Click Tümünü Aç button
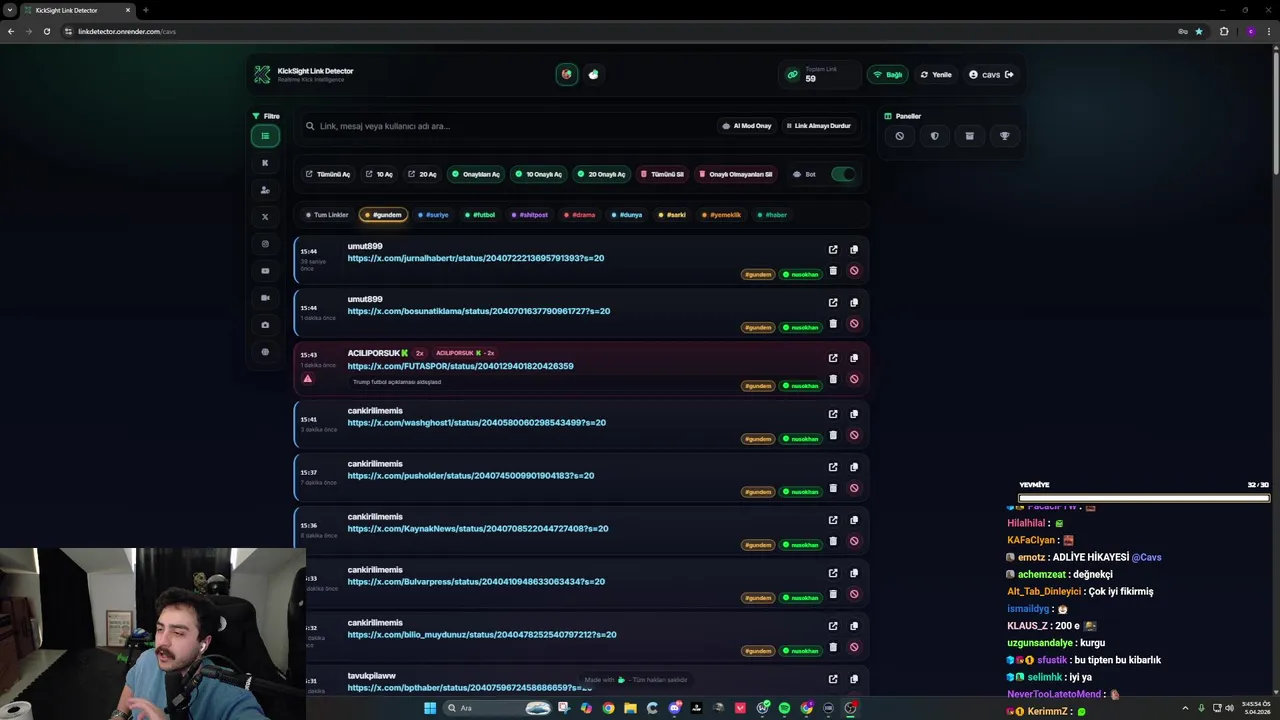1280x720 pixels. coord(328,174)
